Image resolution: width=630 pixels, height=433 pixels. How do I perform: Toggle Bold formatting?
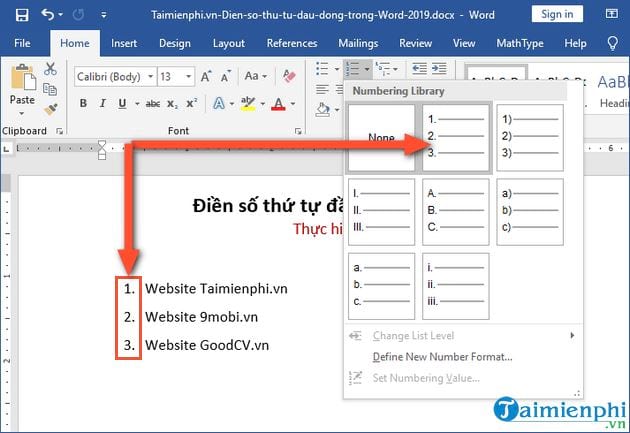pos(83,104)
